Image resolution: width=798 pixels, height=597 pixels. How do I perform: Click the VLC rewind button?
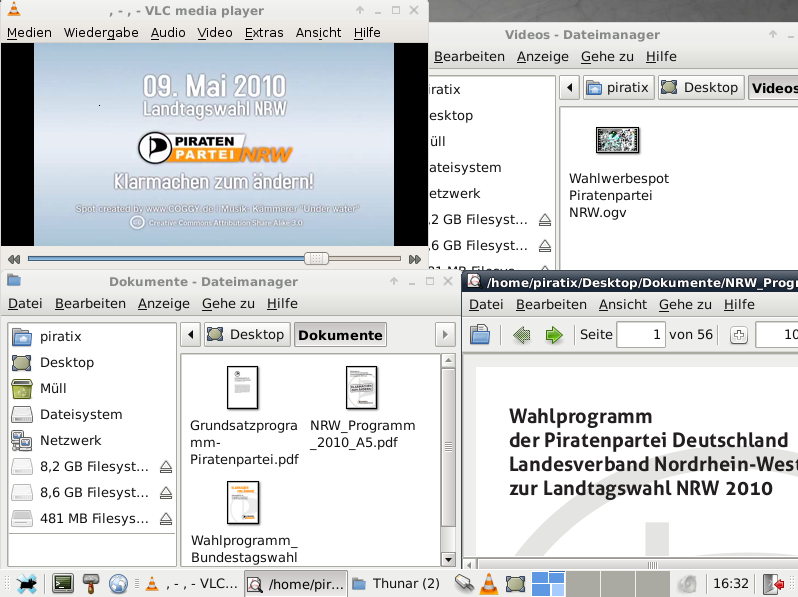[x=14, y=259]
